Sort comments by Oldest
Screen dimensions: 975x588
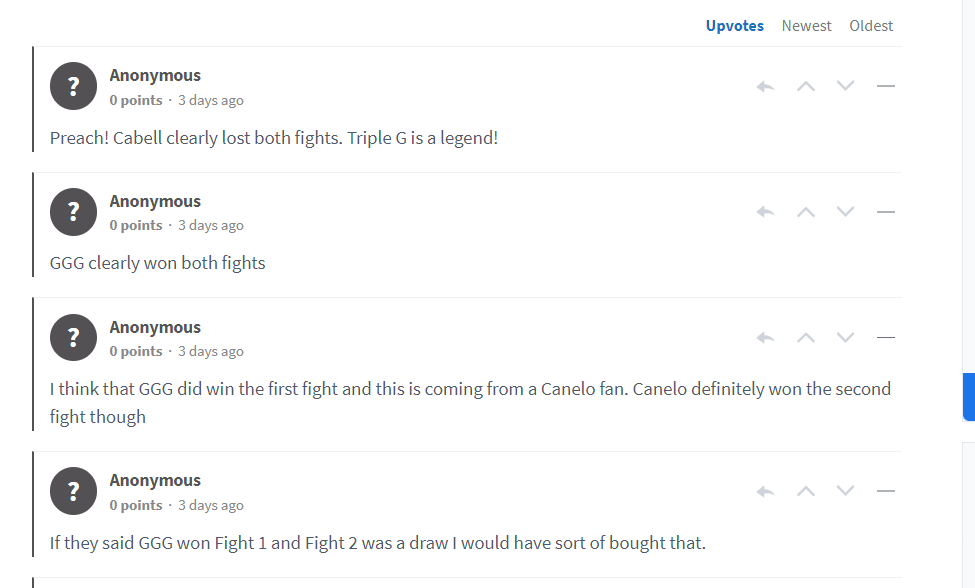871,26
